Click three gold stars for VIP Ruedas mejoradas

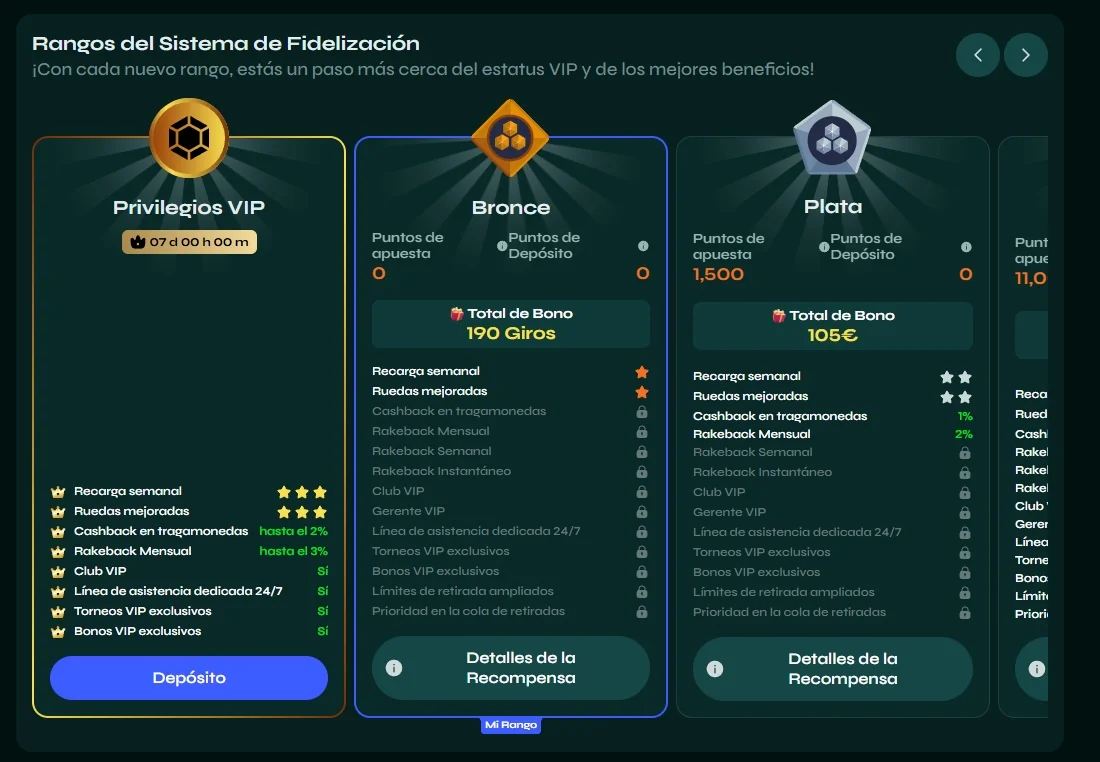point(302,512)
